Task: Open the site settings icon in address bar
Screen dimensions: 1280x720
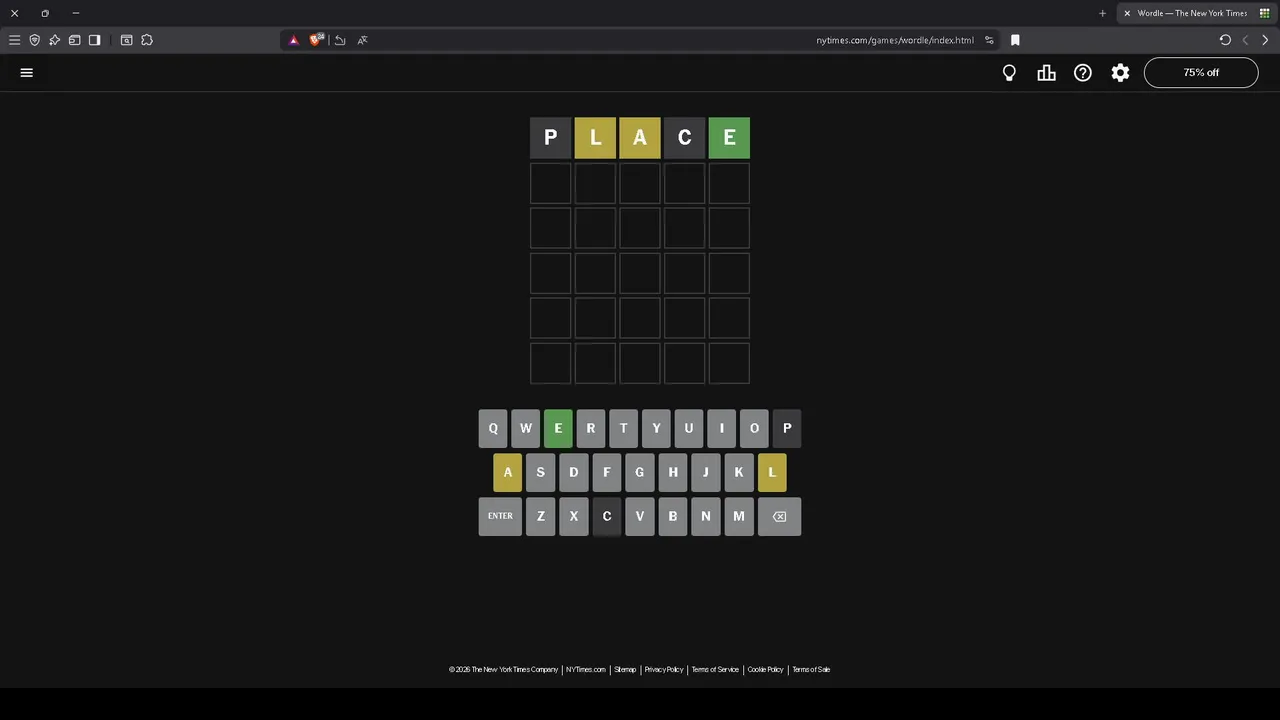Action: click(x=989, y=40)
